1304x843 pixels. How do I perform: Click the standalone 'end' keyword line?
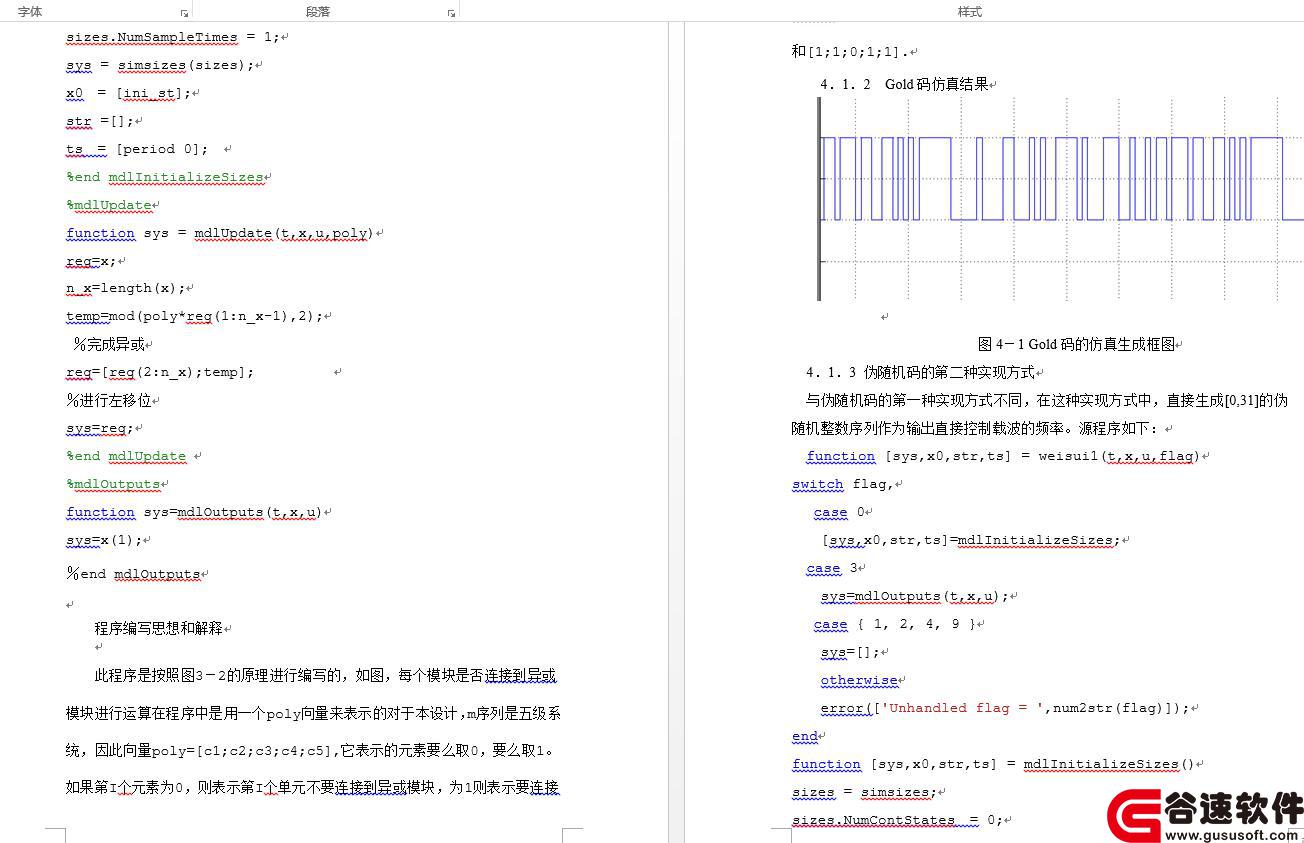click(x=804, y=736)
